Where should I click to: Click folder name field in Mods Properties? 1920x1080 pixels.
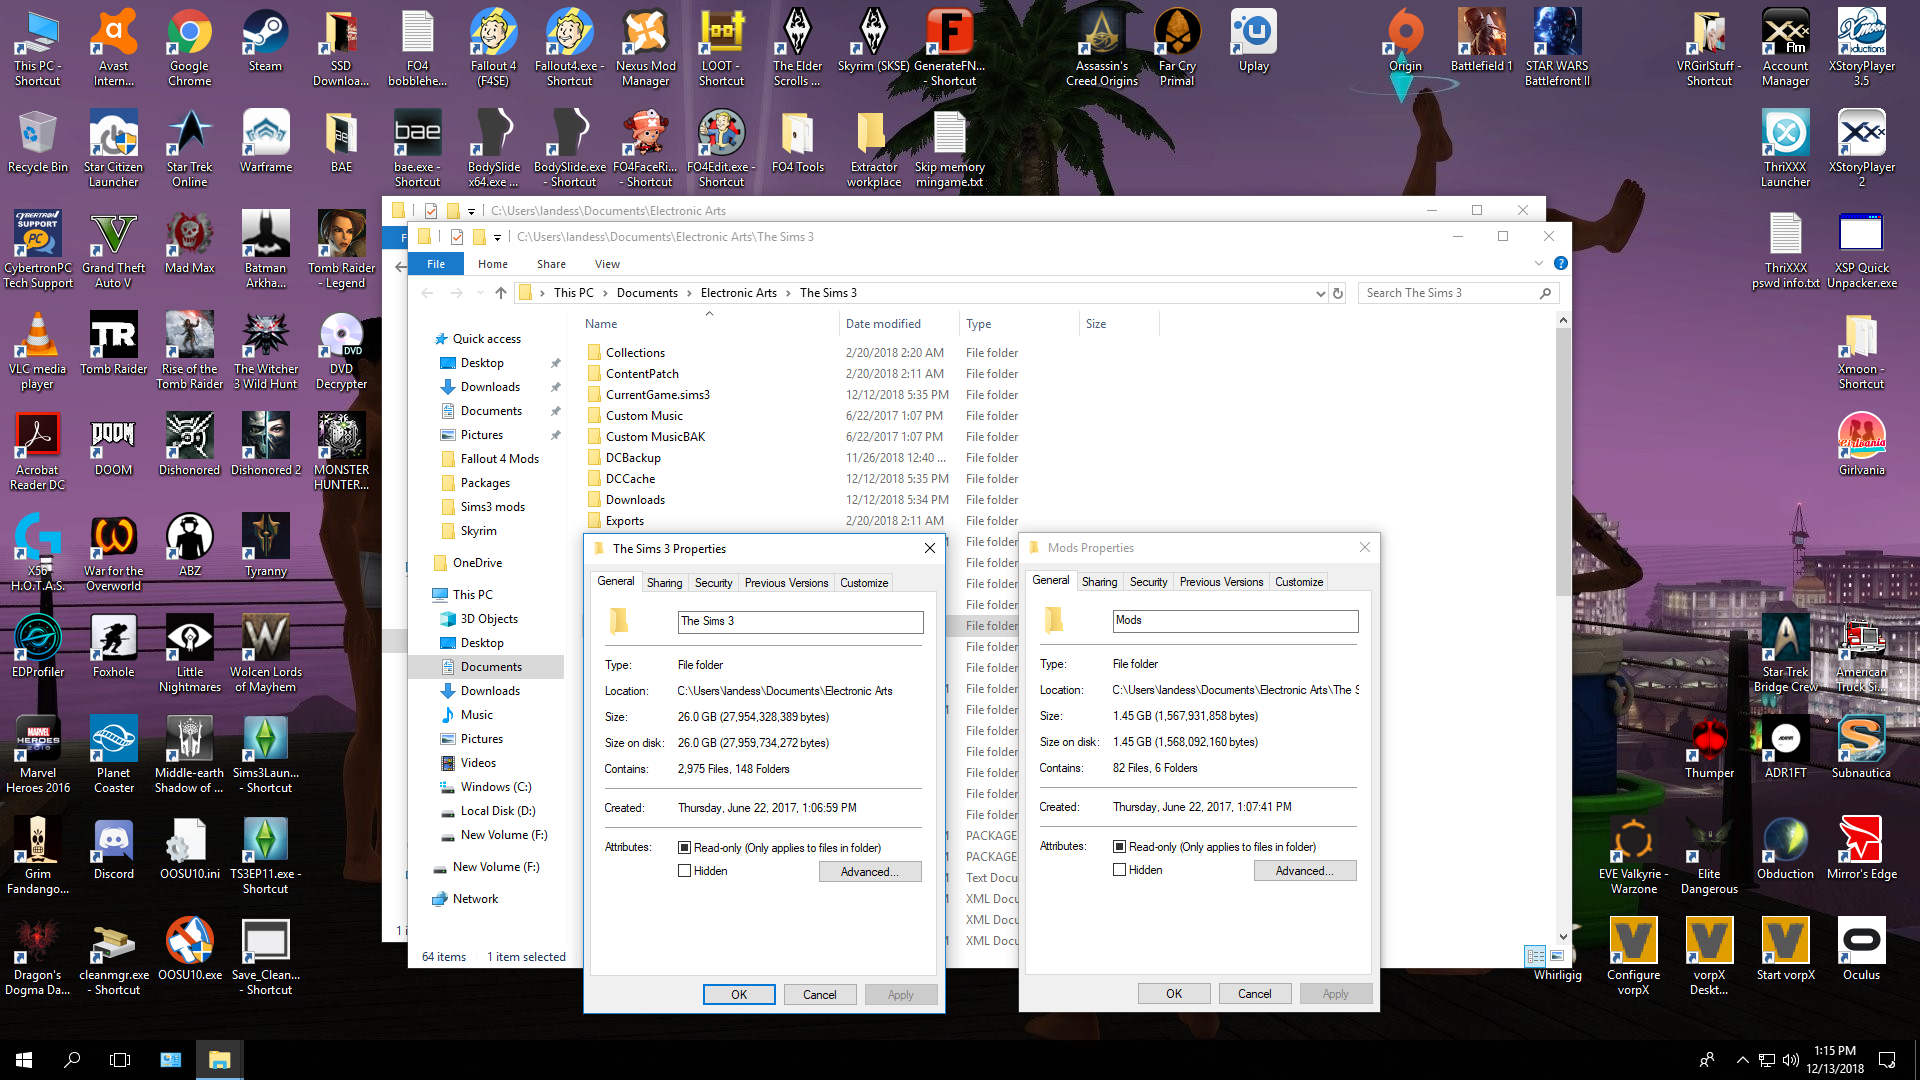[x=1236, y=621]
